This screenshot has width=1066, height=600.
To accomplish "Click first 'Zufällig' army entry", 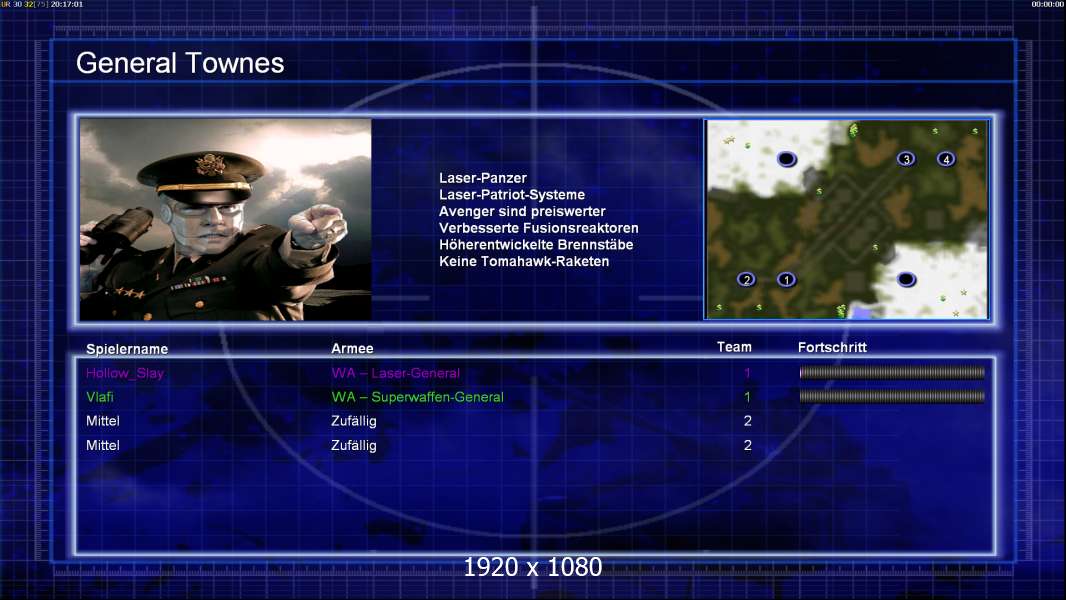I will [x=354, y=421].
